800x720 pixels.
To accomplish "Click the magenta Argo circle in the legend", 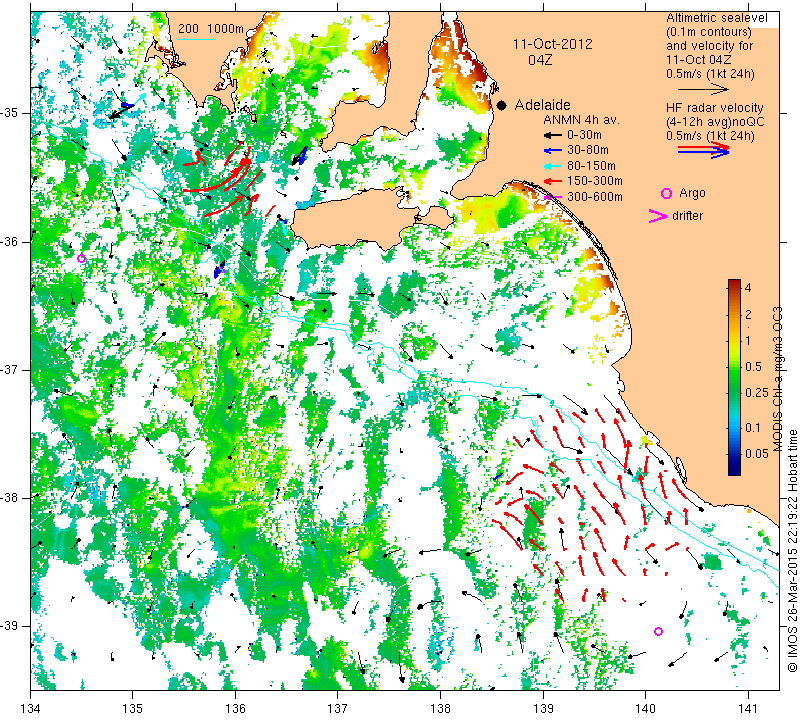I will [x=666, y=193].
